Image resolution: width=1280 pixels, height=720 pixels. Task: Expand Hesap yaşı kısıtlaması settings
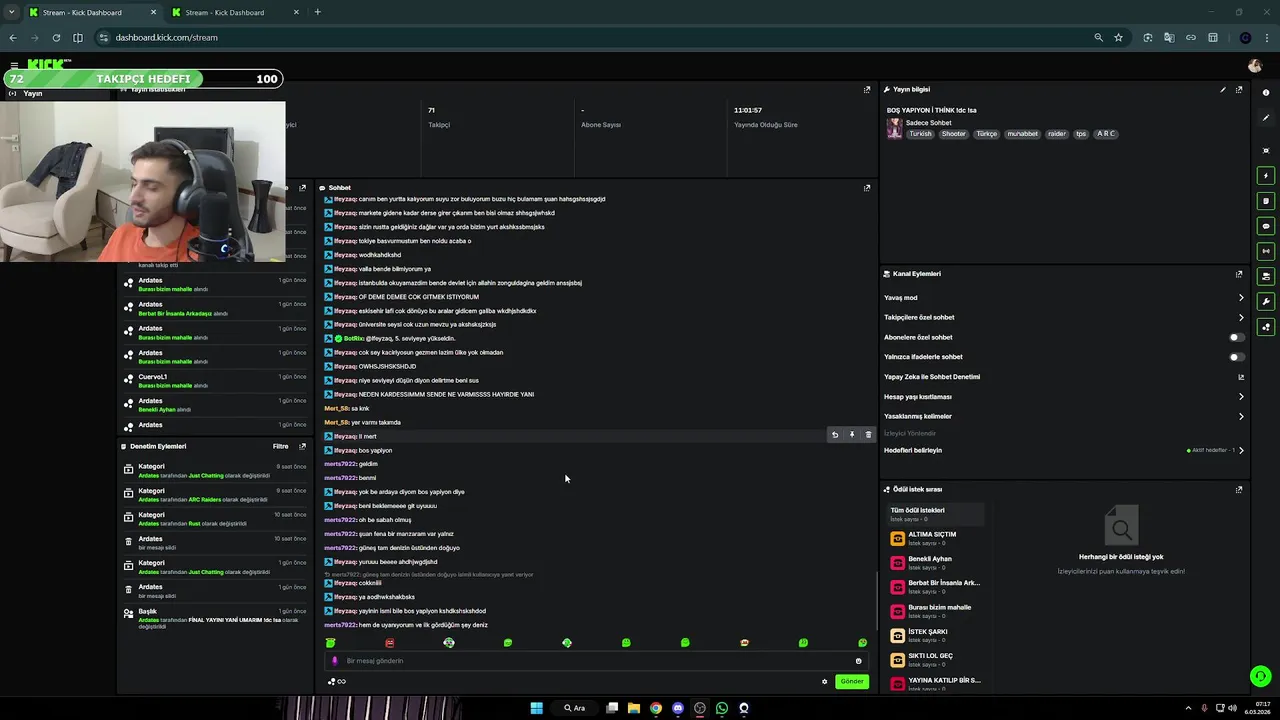[1241, 397]
